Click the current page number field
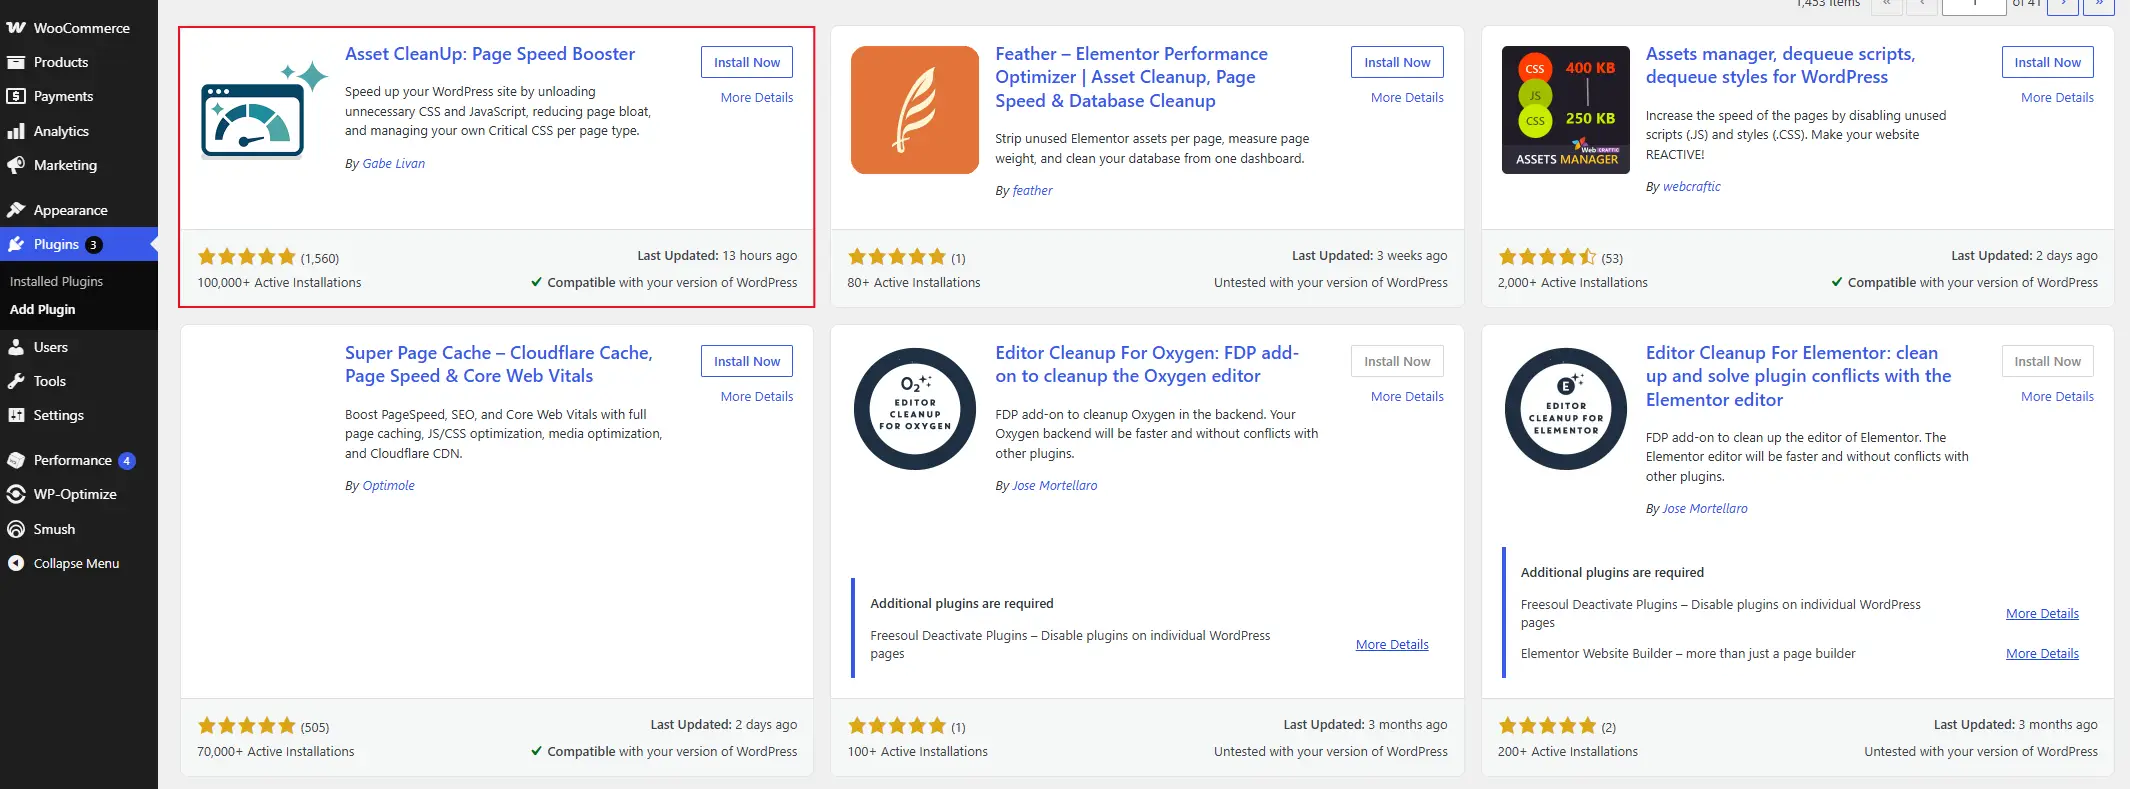Screen dimensions: 2130x789 coord(1974,4)
